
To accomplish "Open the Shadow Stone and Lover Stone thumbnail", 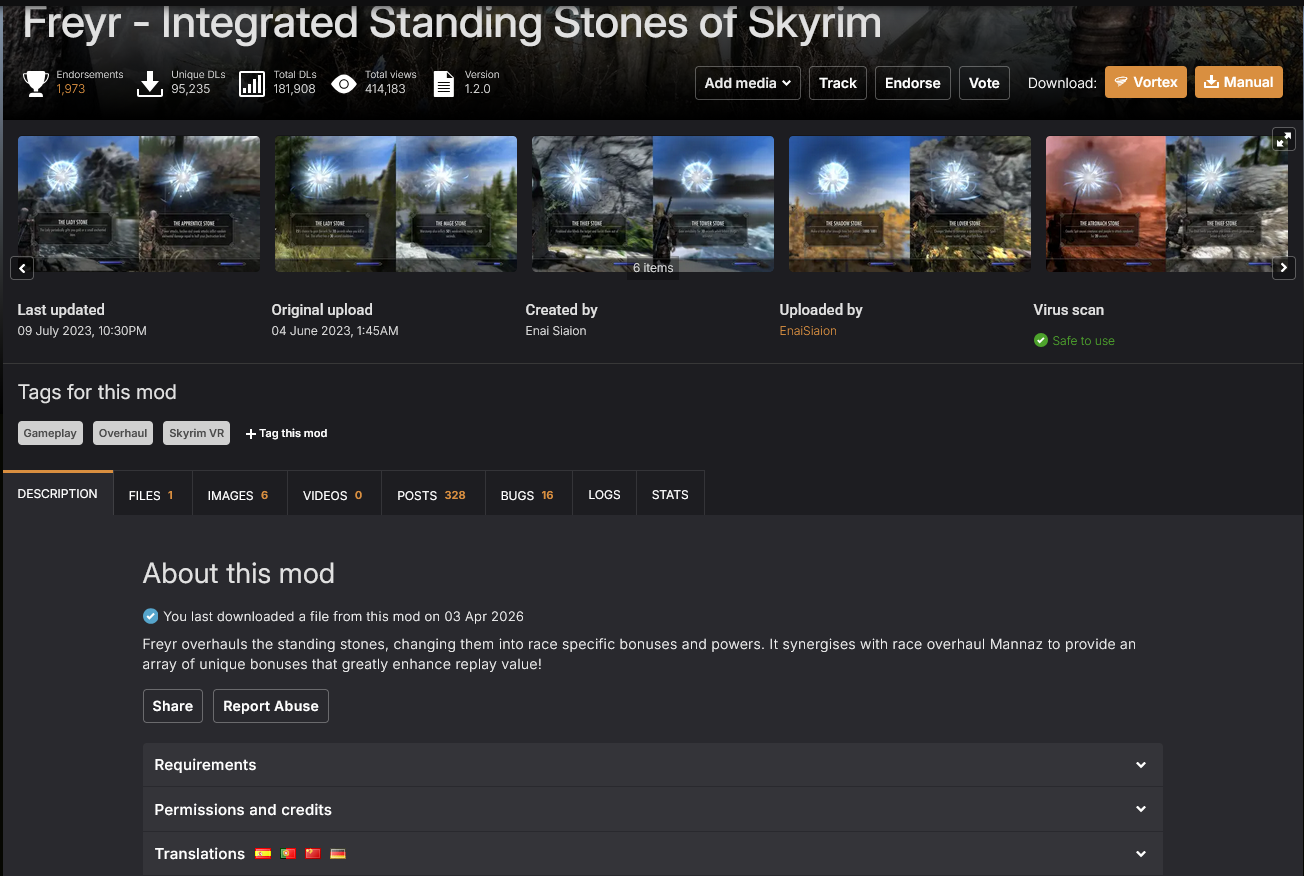I will (x=910, y=204).
